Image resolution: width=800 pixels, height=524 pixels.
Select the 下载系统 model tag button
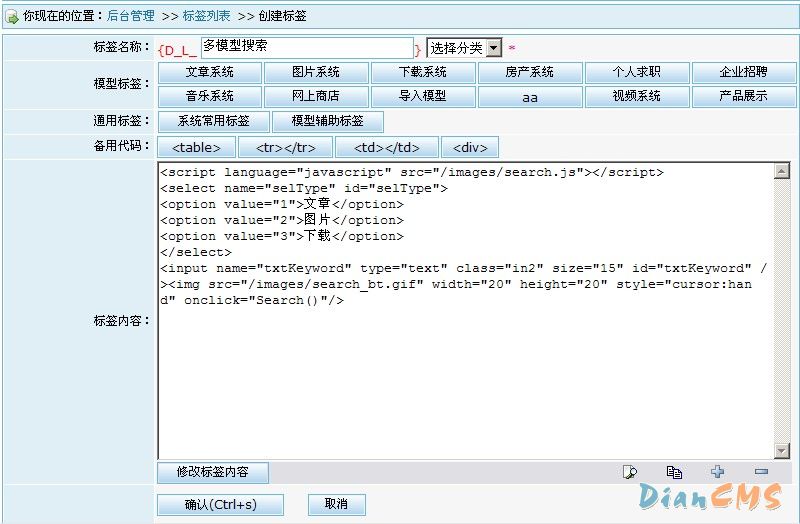[423, 72]
